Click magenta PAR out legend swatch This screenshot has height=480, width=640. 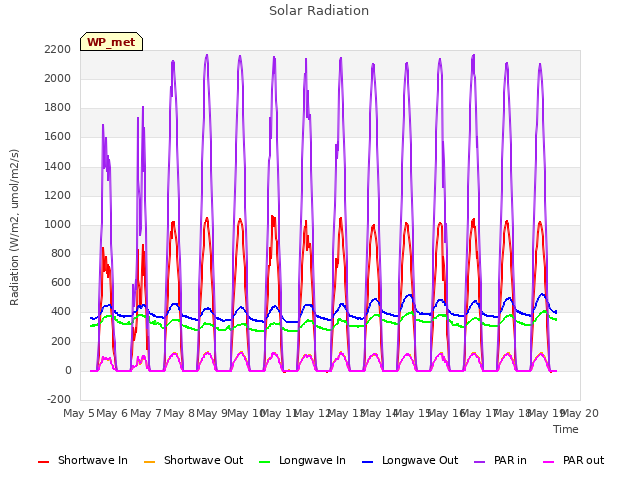549,462
